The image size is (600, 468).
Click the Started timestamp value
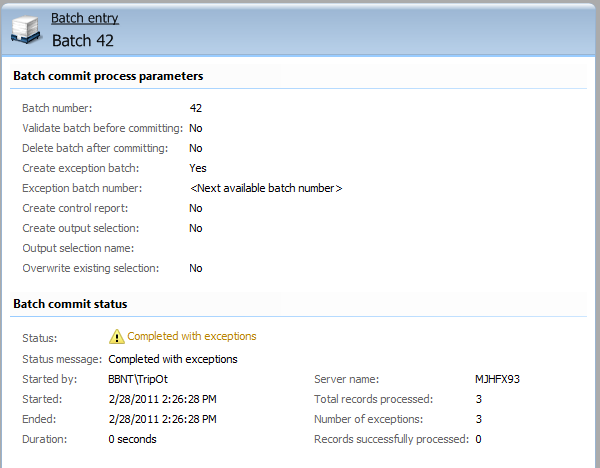coord(163,399)
